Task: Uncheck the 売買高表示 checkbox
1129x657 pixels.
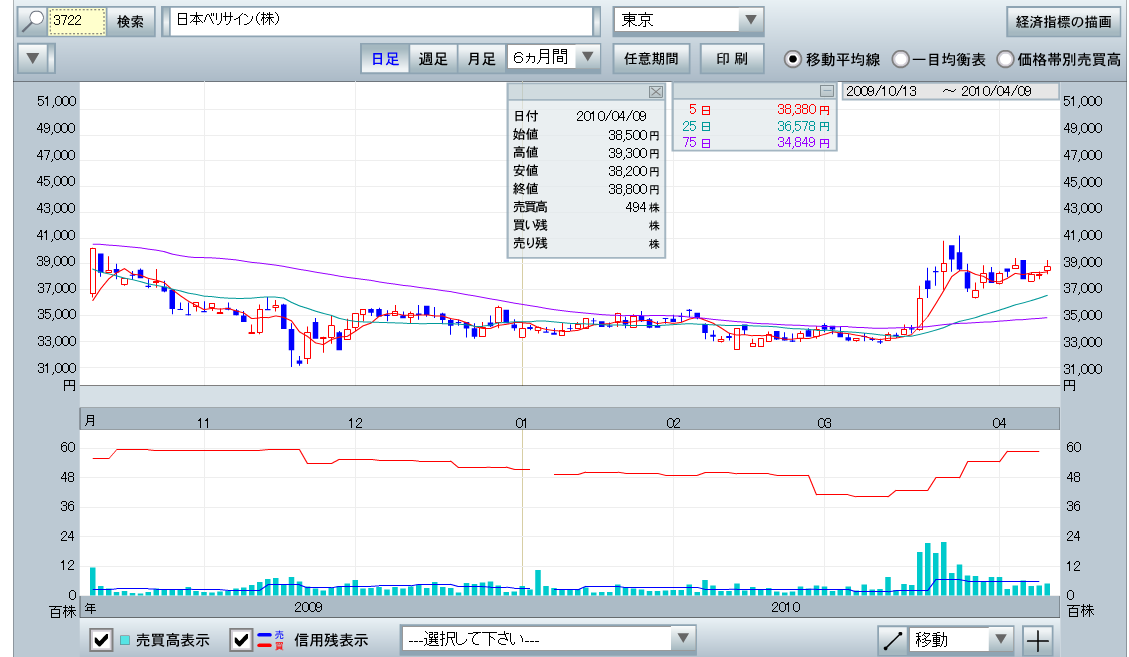Action: click(x=101, y=640)
